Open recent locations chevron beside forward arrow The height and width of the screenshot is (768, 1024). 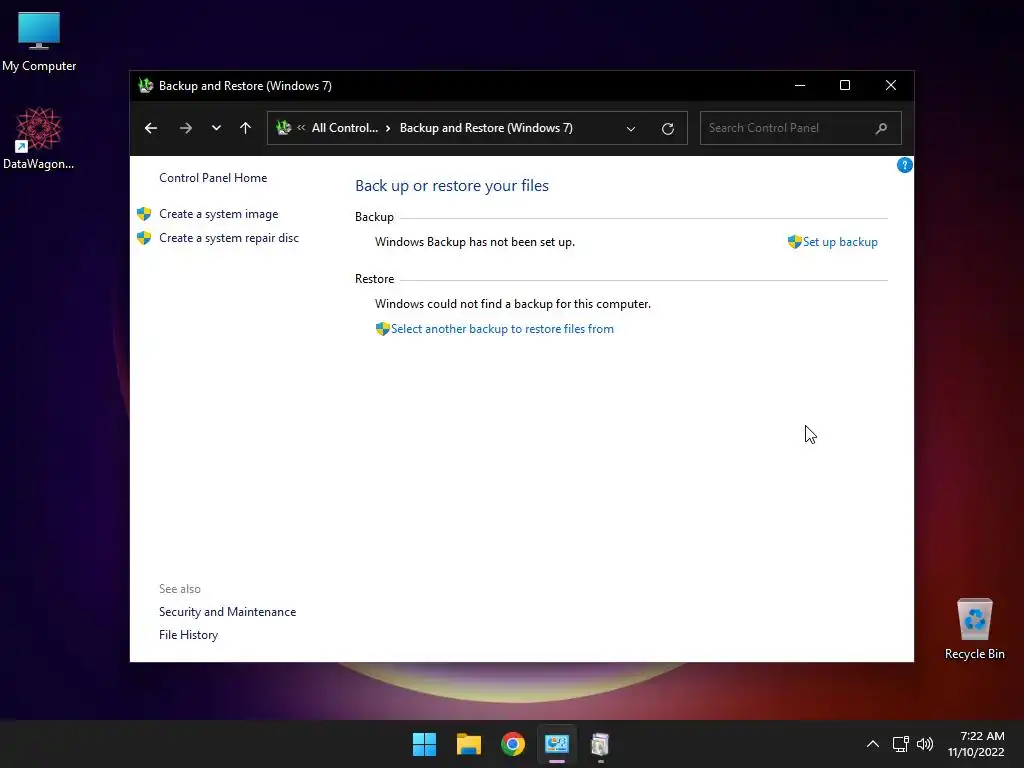pyautogui.click(x=216, y=128)
